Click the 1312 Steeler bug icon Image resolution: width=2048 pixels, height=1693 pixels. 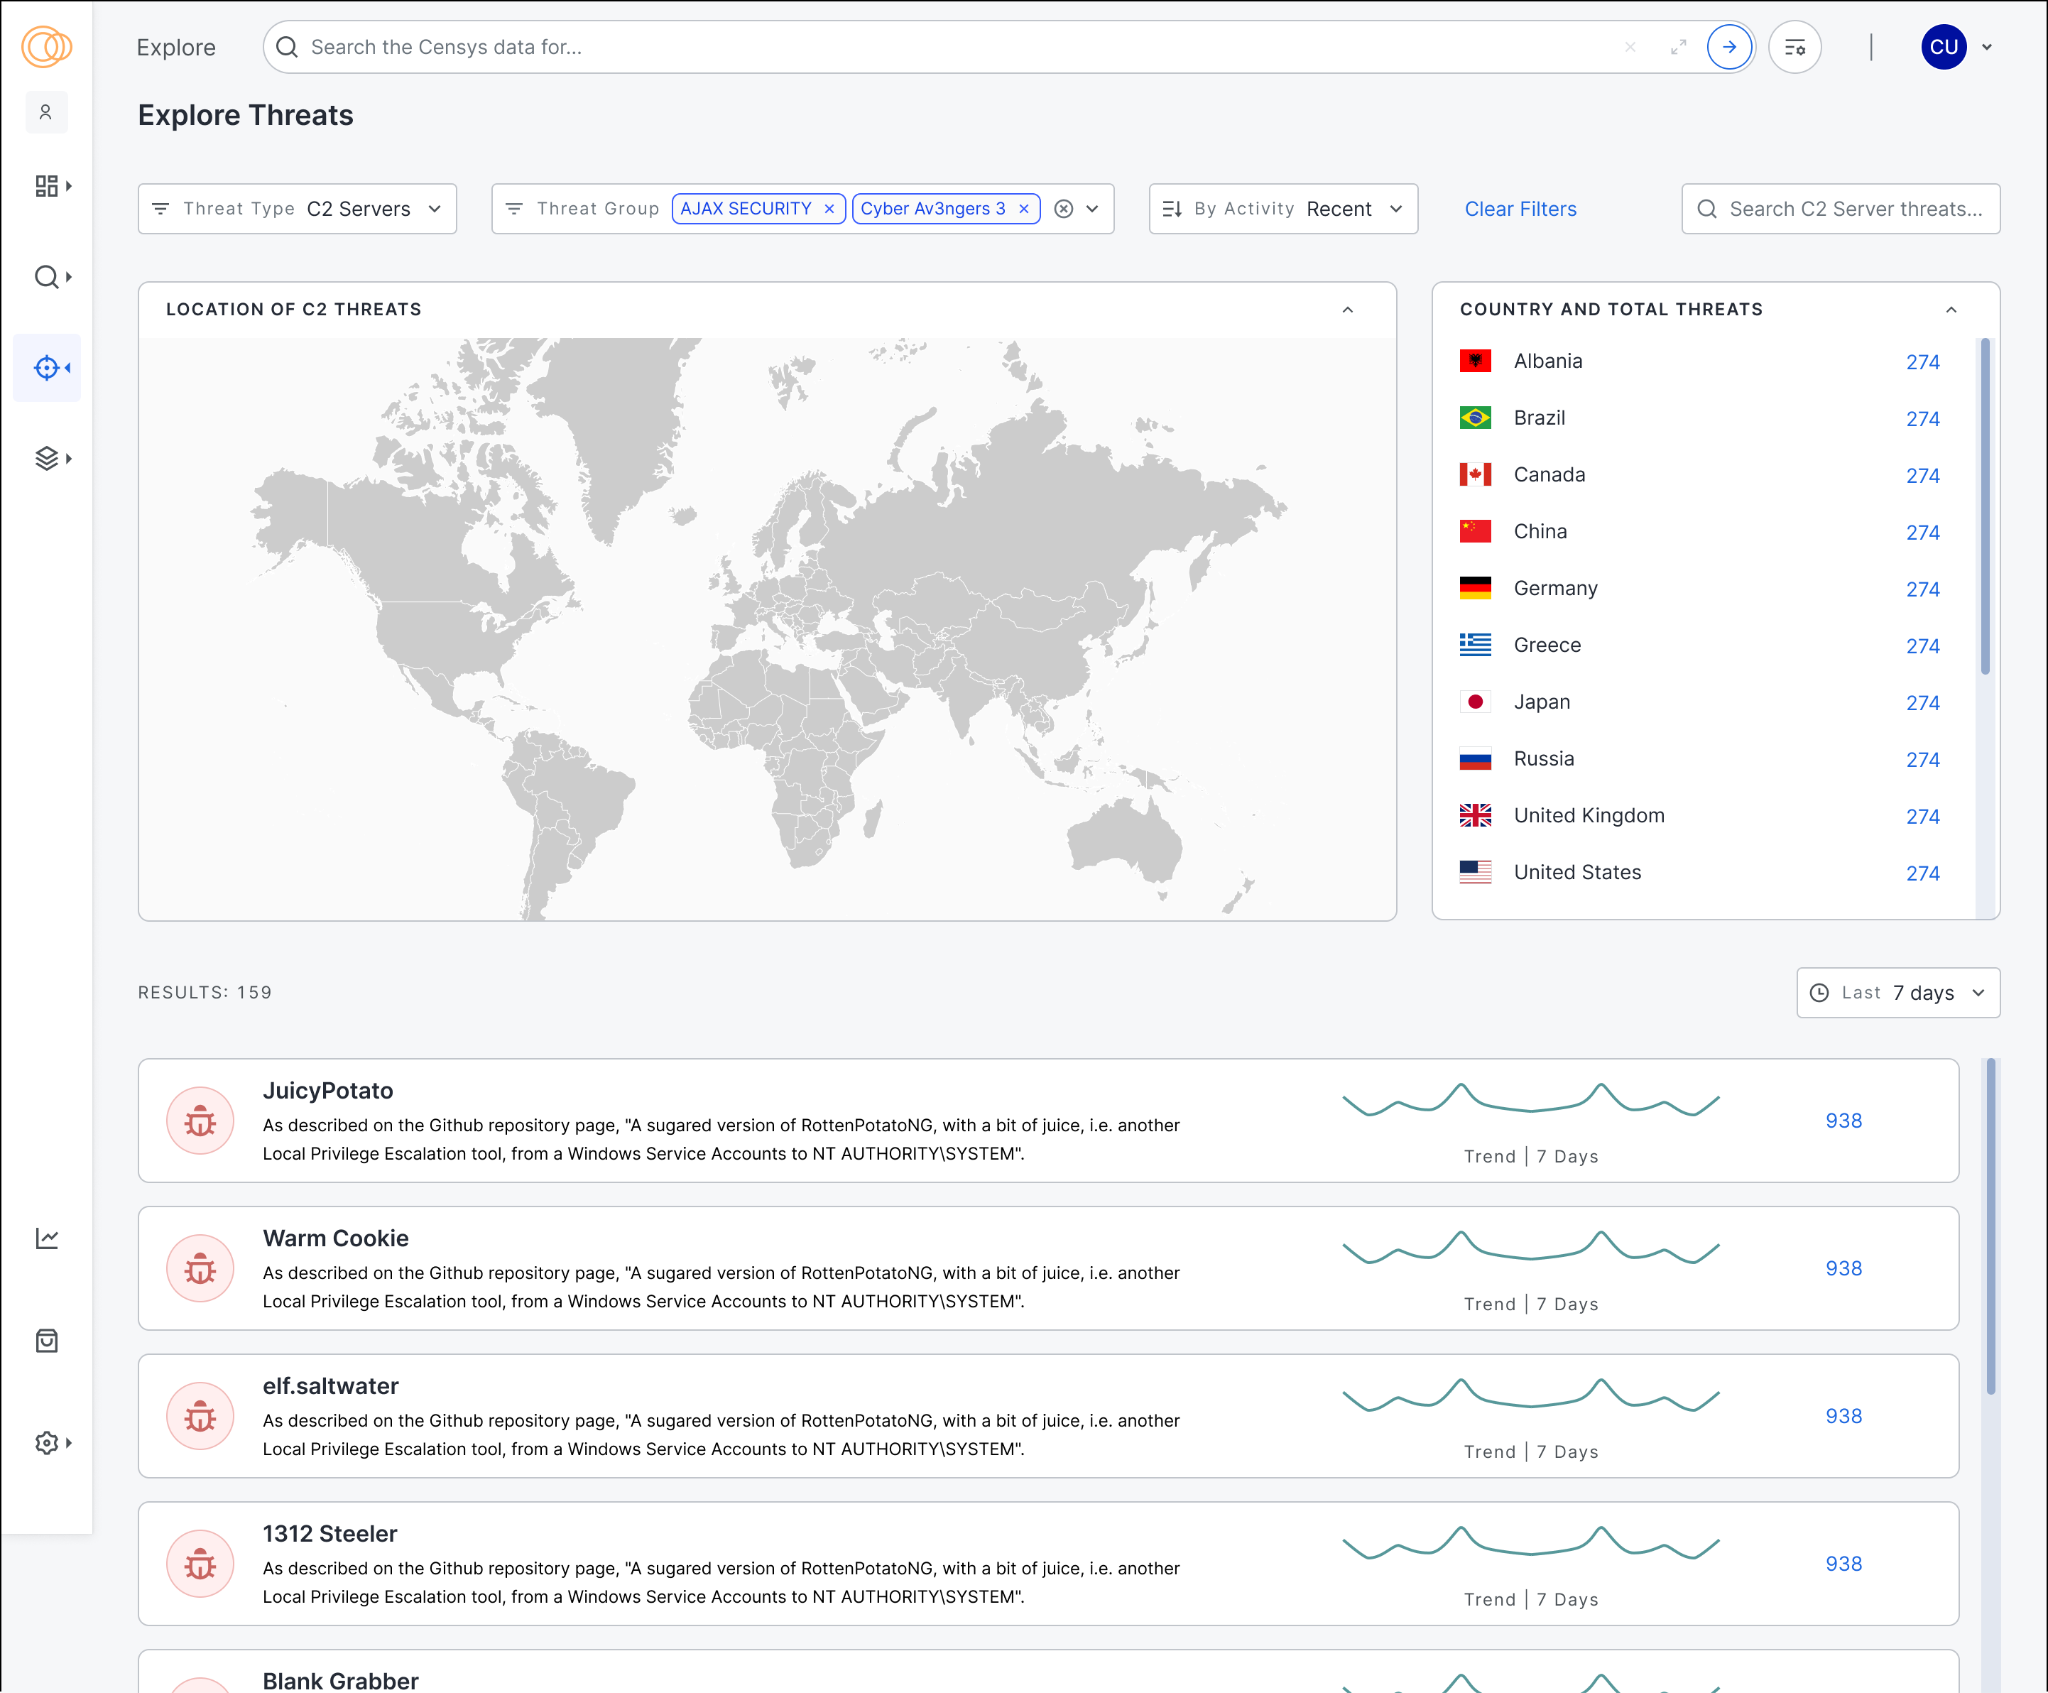click(x=200, y=1565)
